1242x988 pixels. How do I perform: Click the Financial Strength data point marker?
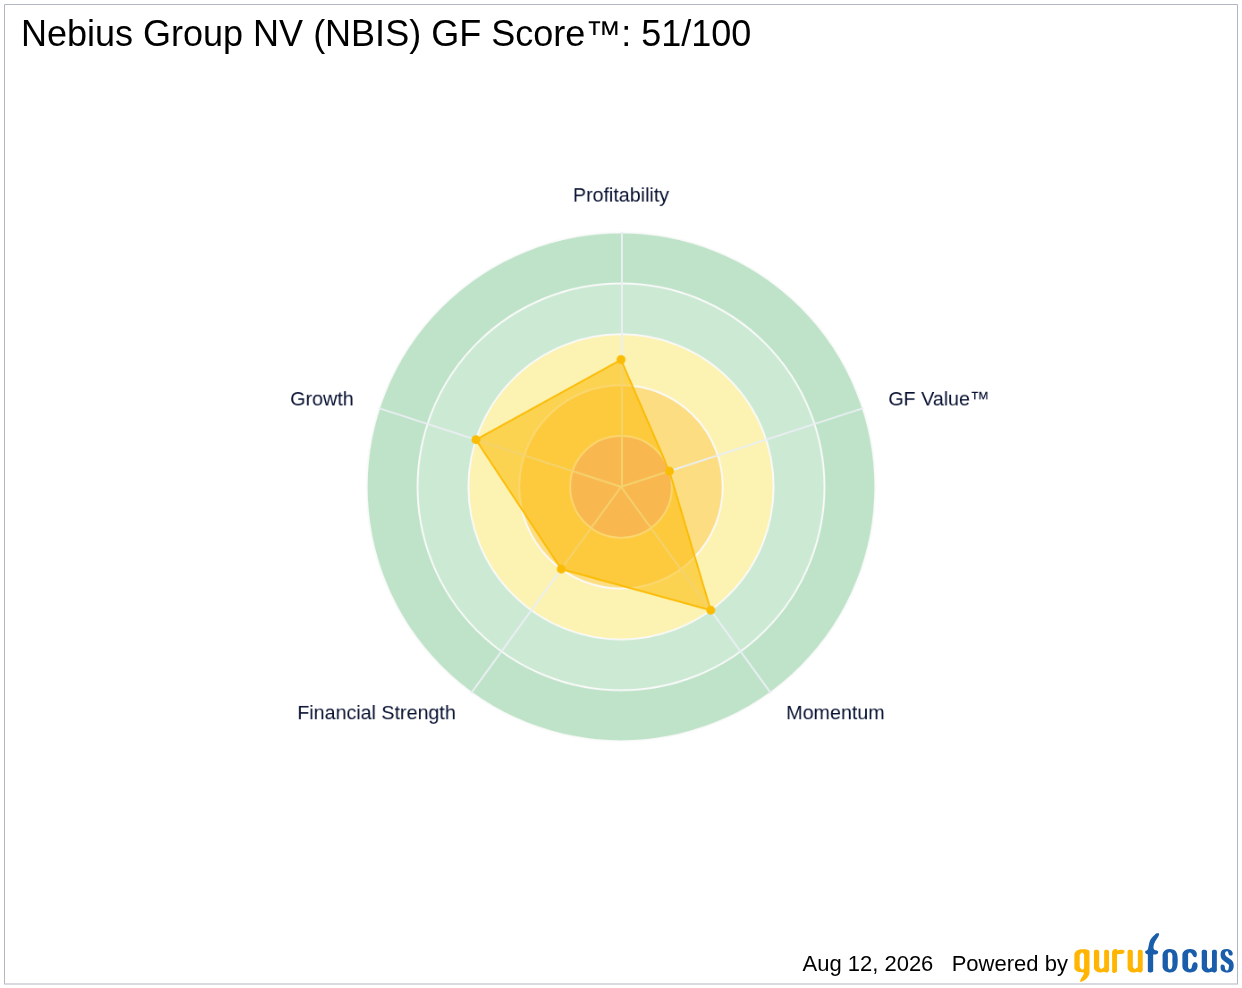pyautogui.click(x=561, y=569)
